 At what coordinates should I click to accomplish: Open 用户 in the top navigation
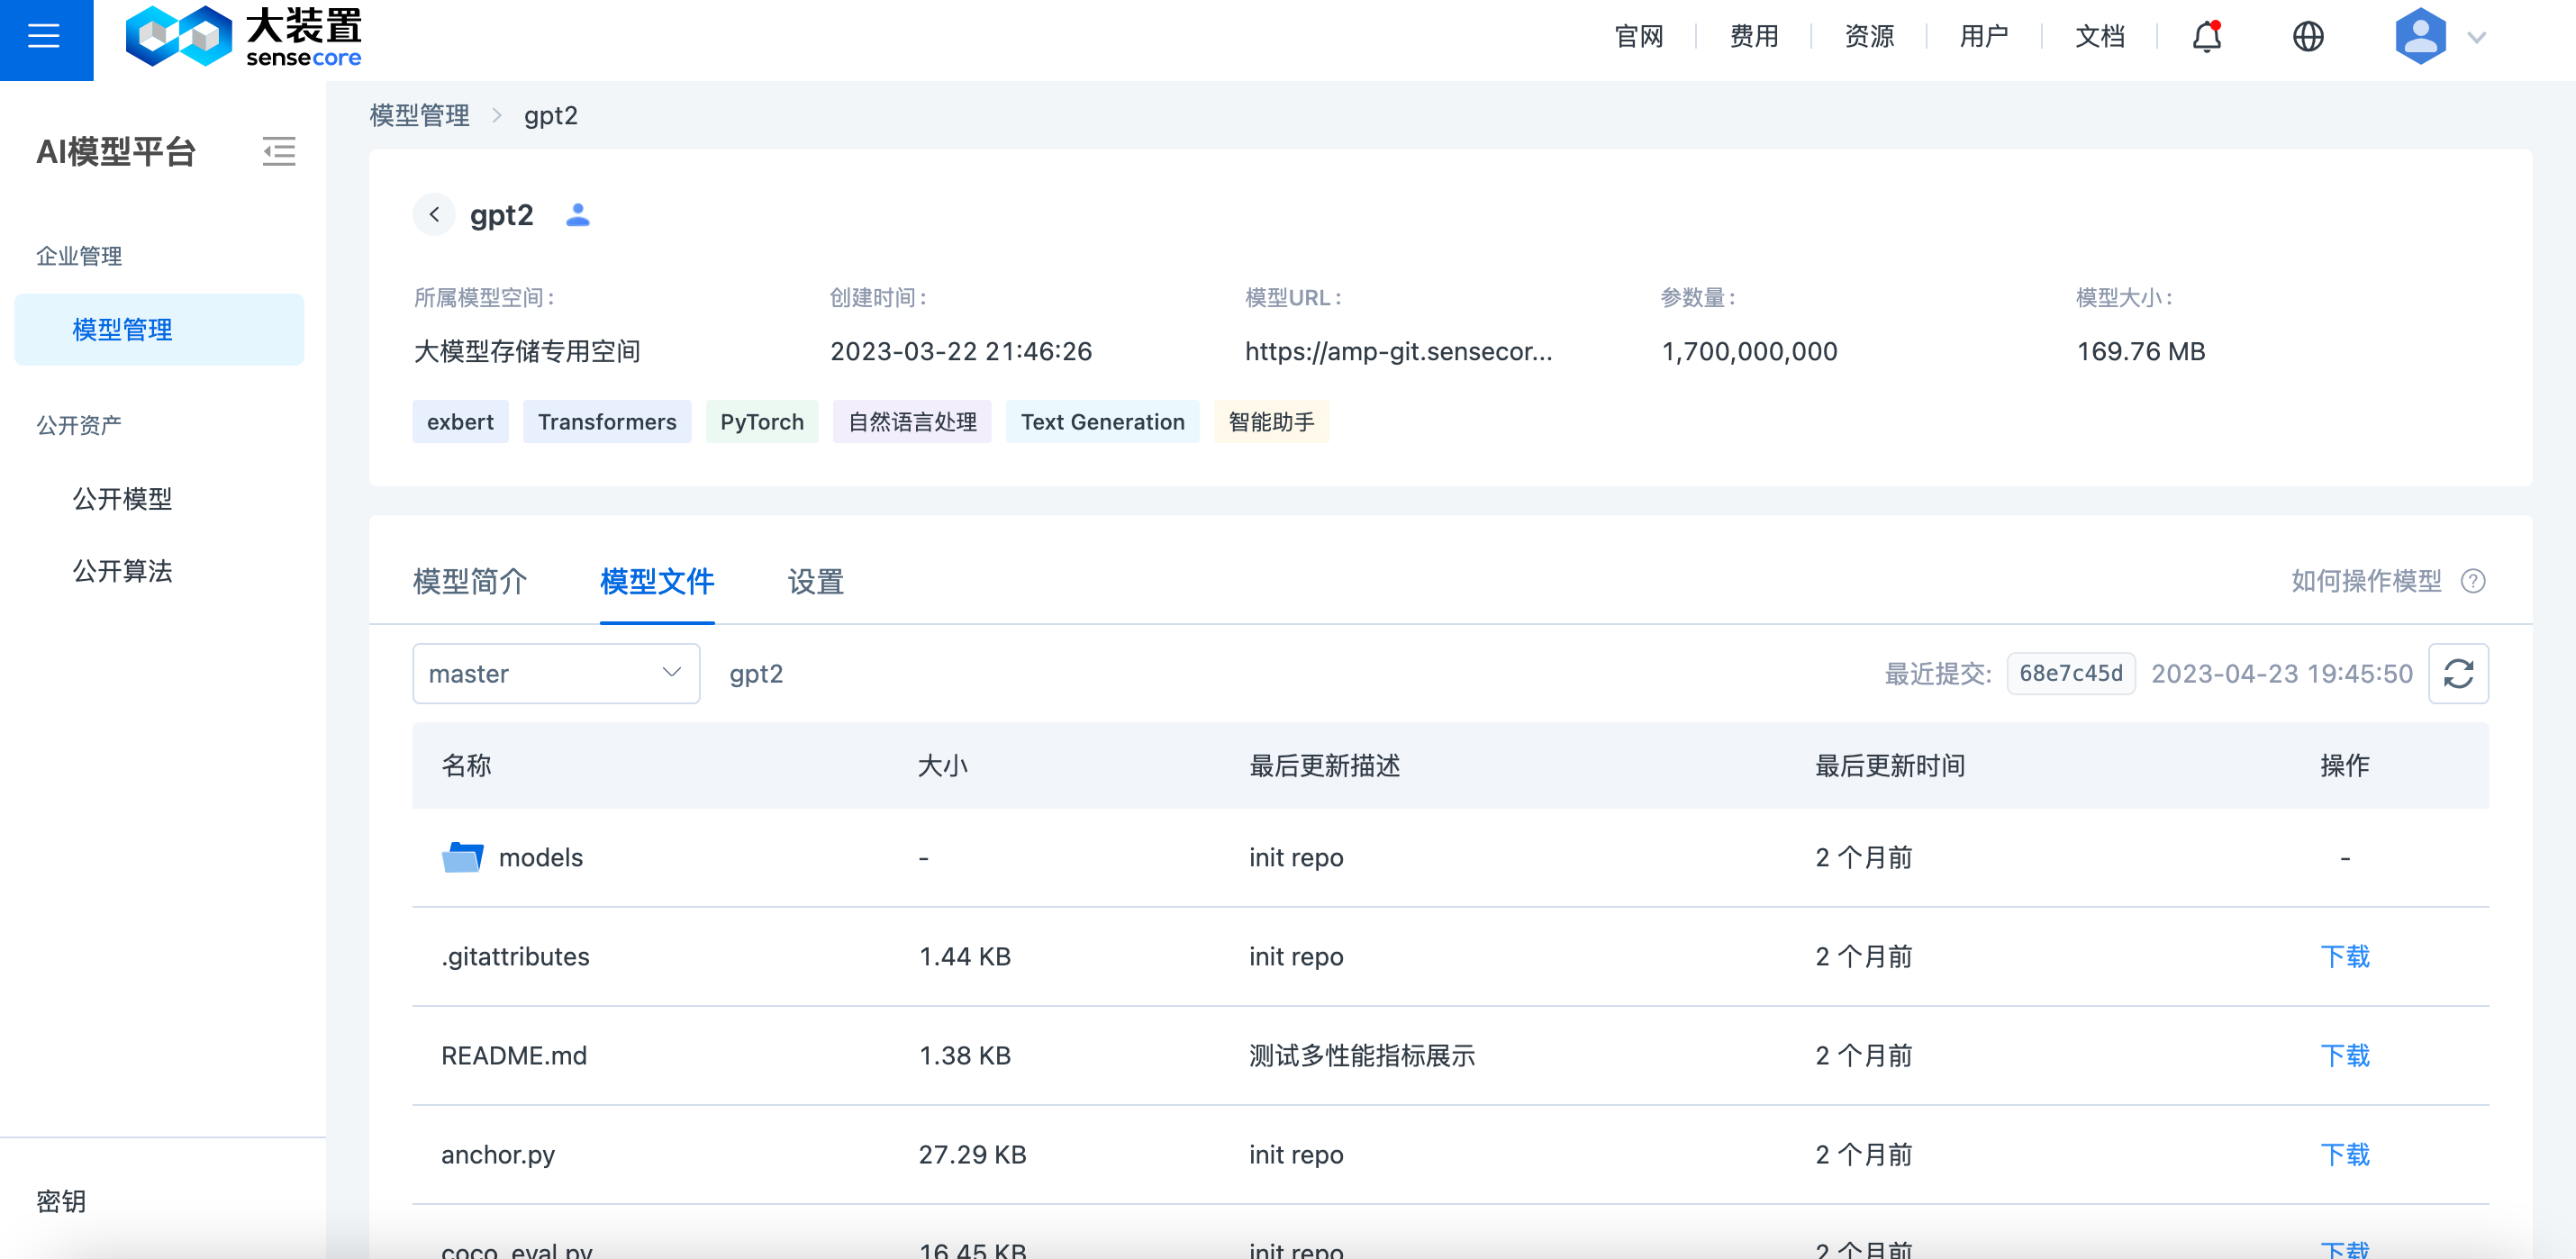(1984, 37)
